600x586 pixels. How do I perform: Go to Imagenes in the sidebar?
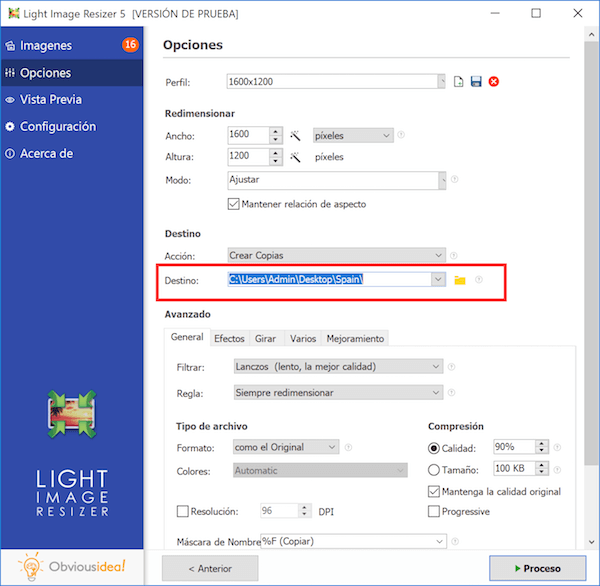click(72, 46)
